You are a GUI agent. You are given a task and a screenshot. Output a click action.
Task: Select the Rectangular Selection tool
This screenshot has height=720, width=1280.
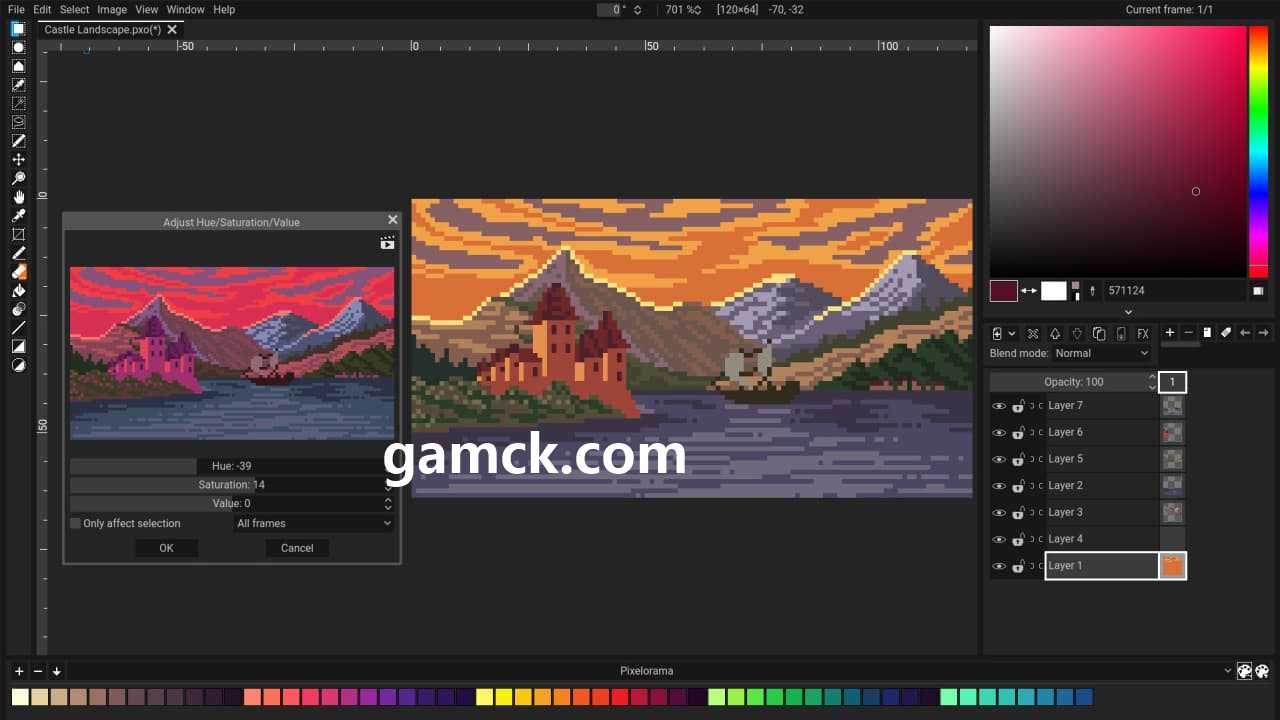click(x=18, y=28)
